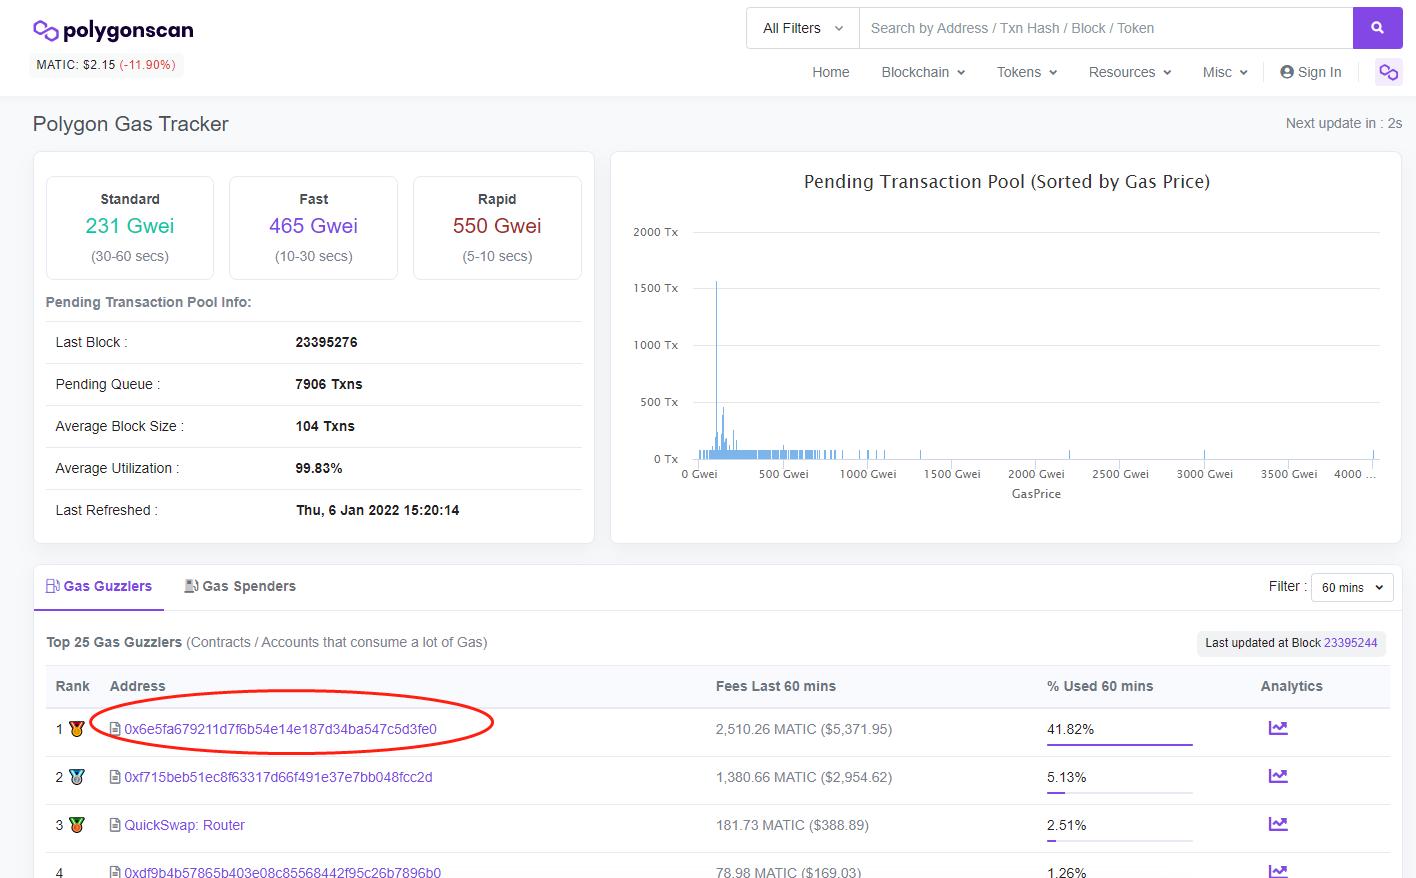
Task: Switch to the Gas Spenders tab
Action: [240, 586]
